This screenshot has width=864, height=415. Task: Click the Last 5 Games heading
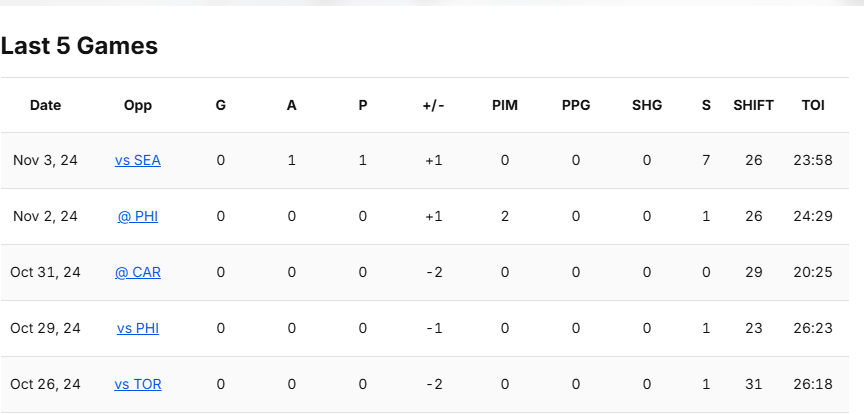click(x=80, y=45)
